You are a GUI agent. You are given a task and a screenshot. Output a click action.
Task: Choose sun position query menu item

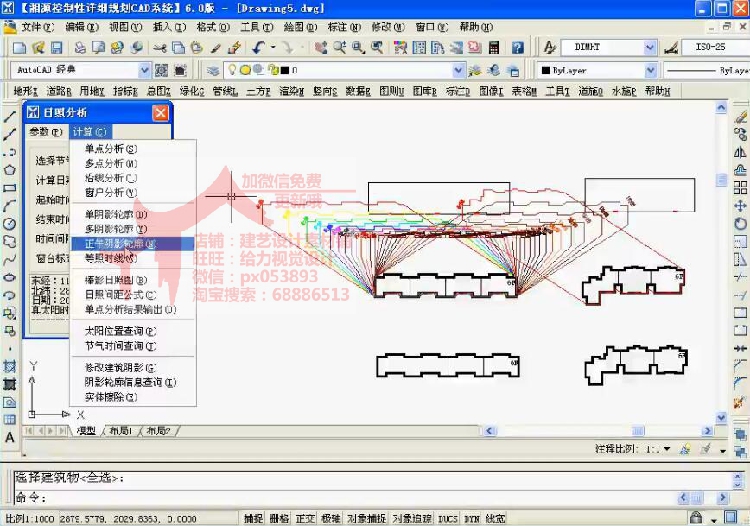pos(120,331)
